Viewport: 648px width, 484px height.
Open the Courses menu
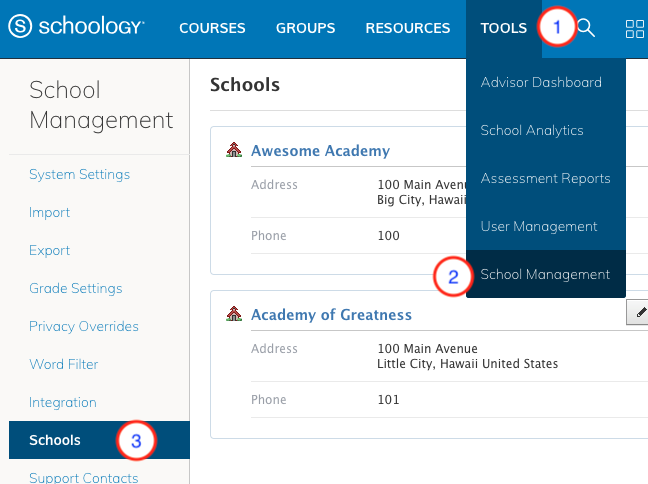[x=213, y=28]
